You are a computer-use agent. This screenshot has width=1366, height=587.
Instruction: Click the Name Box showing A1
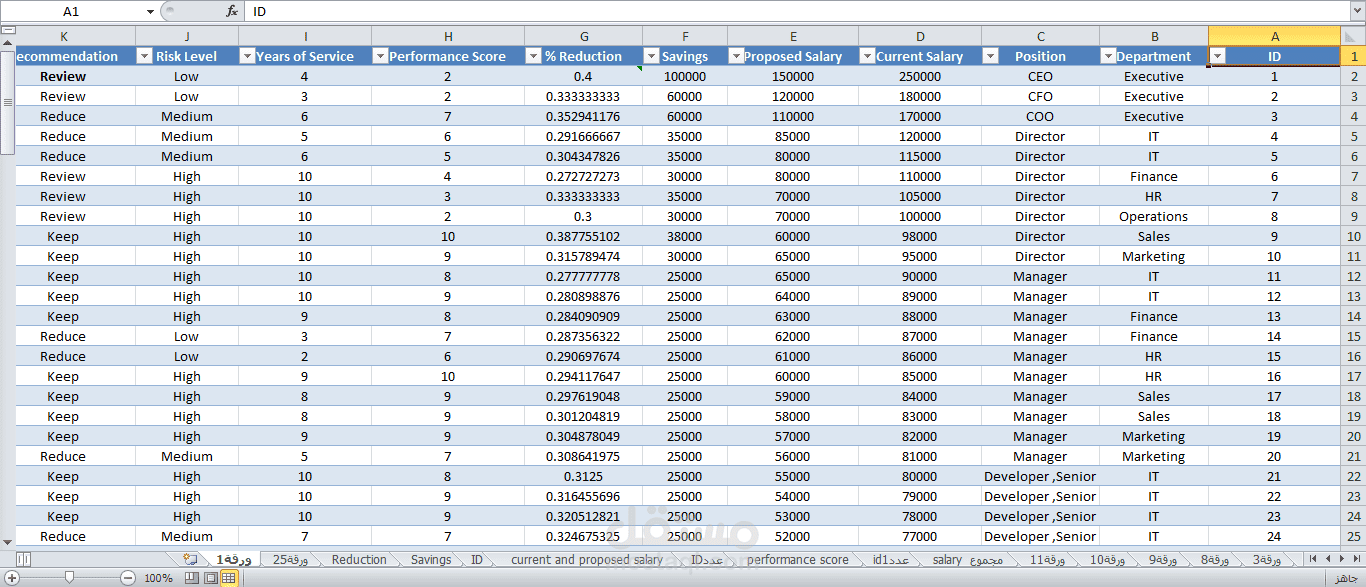[x=71, y=12]
